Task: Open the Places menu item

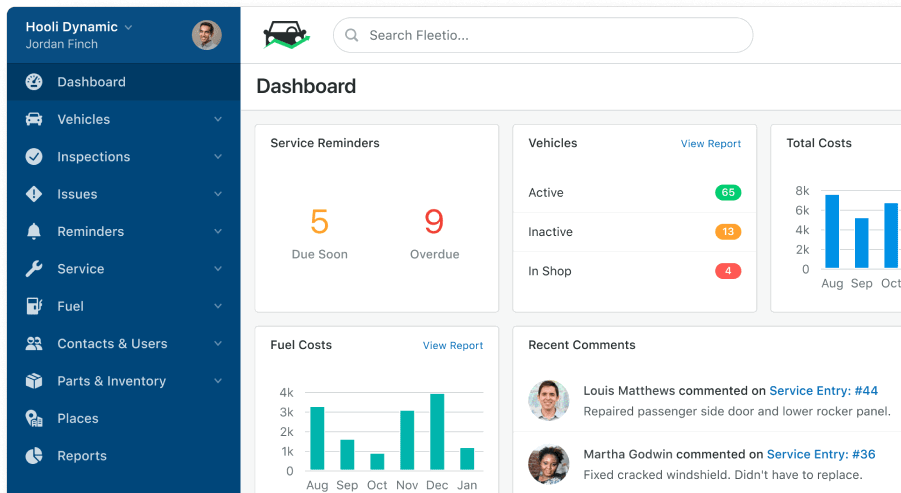Action: pyautogui.click(x=124, y=418)
